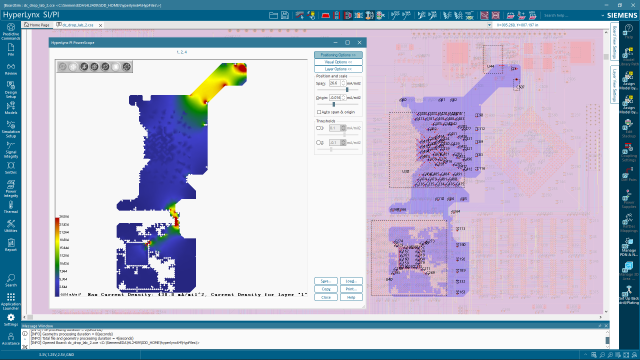Enable the Auto span & origin checkbox
Image resolution: width=640 pixels, height=360 pixels.
pyautogui.click(x=319, y=112)
